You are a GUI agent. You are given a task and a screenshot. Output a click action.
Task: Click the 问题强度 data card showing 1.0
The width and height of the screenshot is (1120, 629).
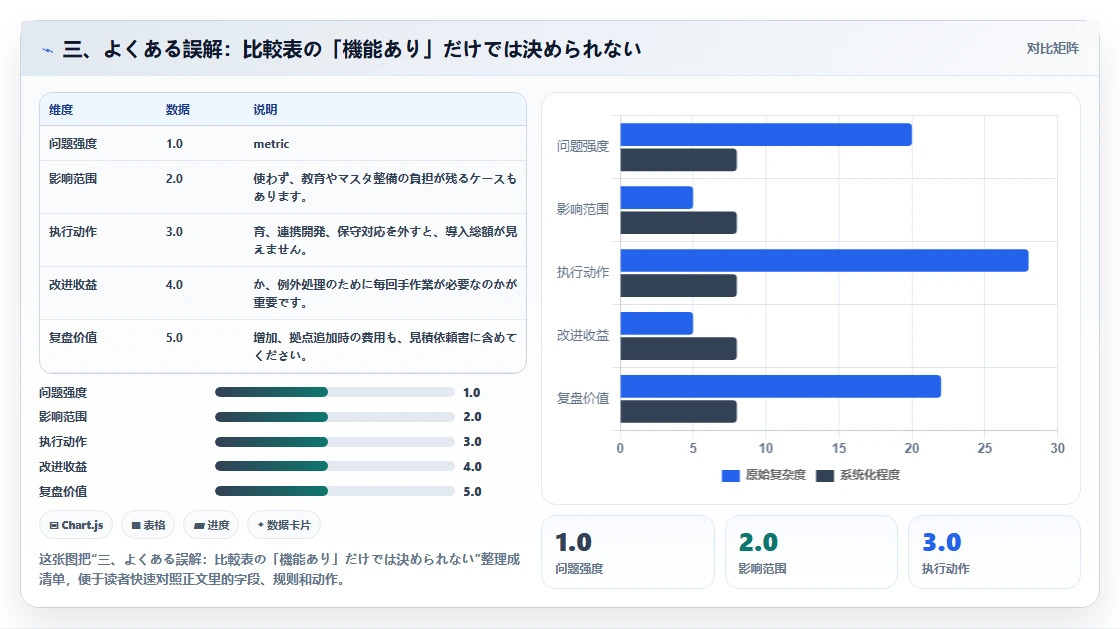point(628,552)
